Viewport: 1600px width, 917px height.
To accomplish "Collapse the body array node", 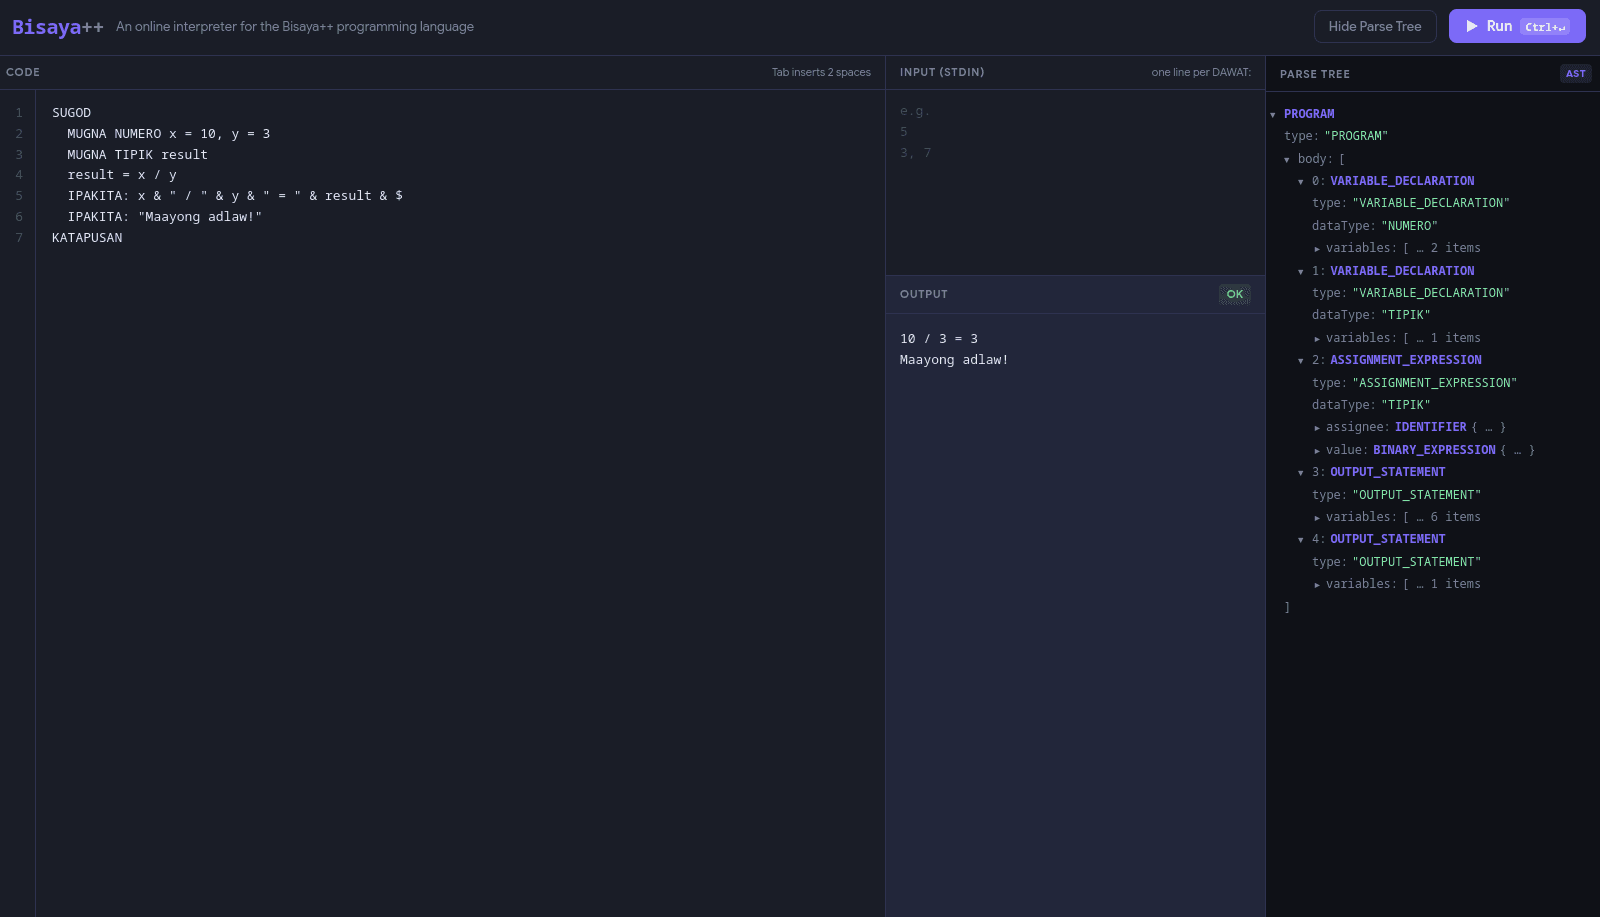I will 1287,160.
